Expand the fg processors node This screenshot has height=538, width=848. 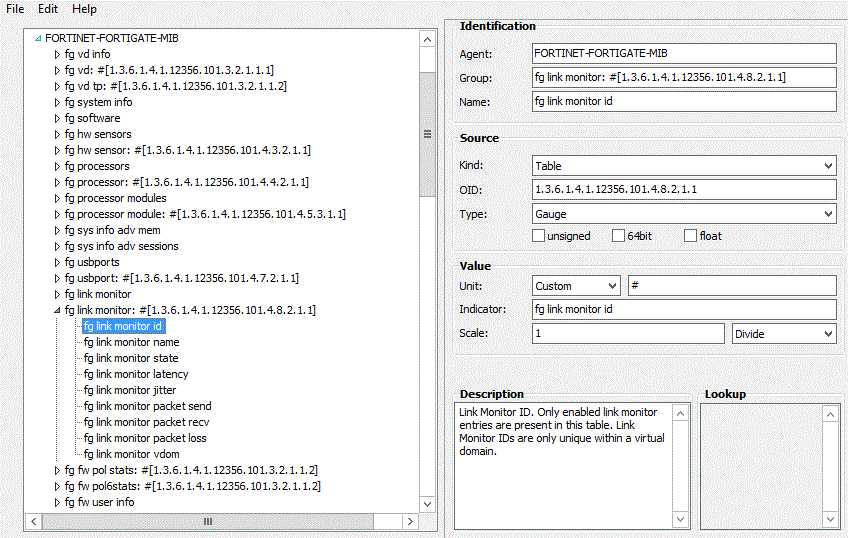pos(57,166)
